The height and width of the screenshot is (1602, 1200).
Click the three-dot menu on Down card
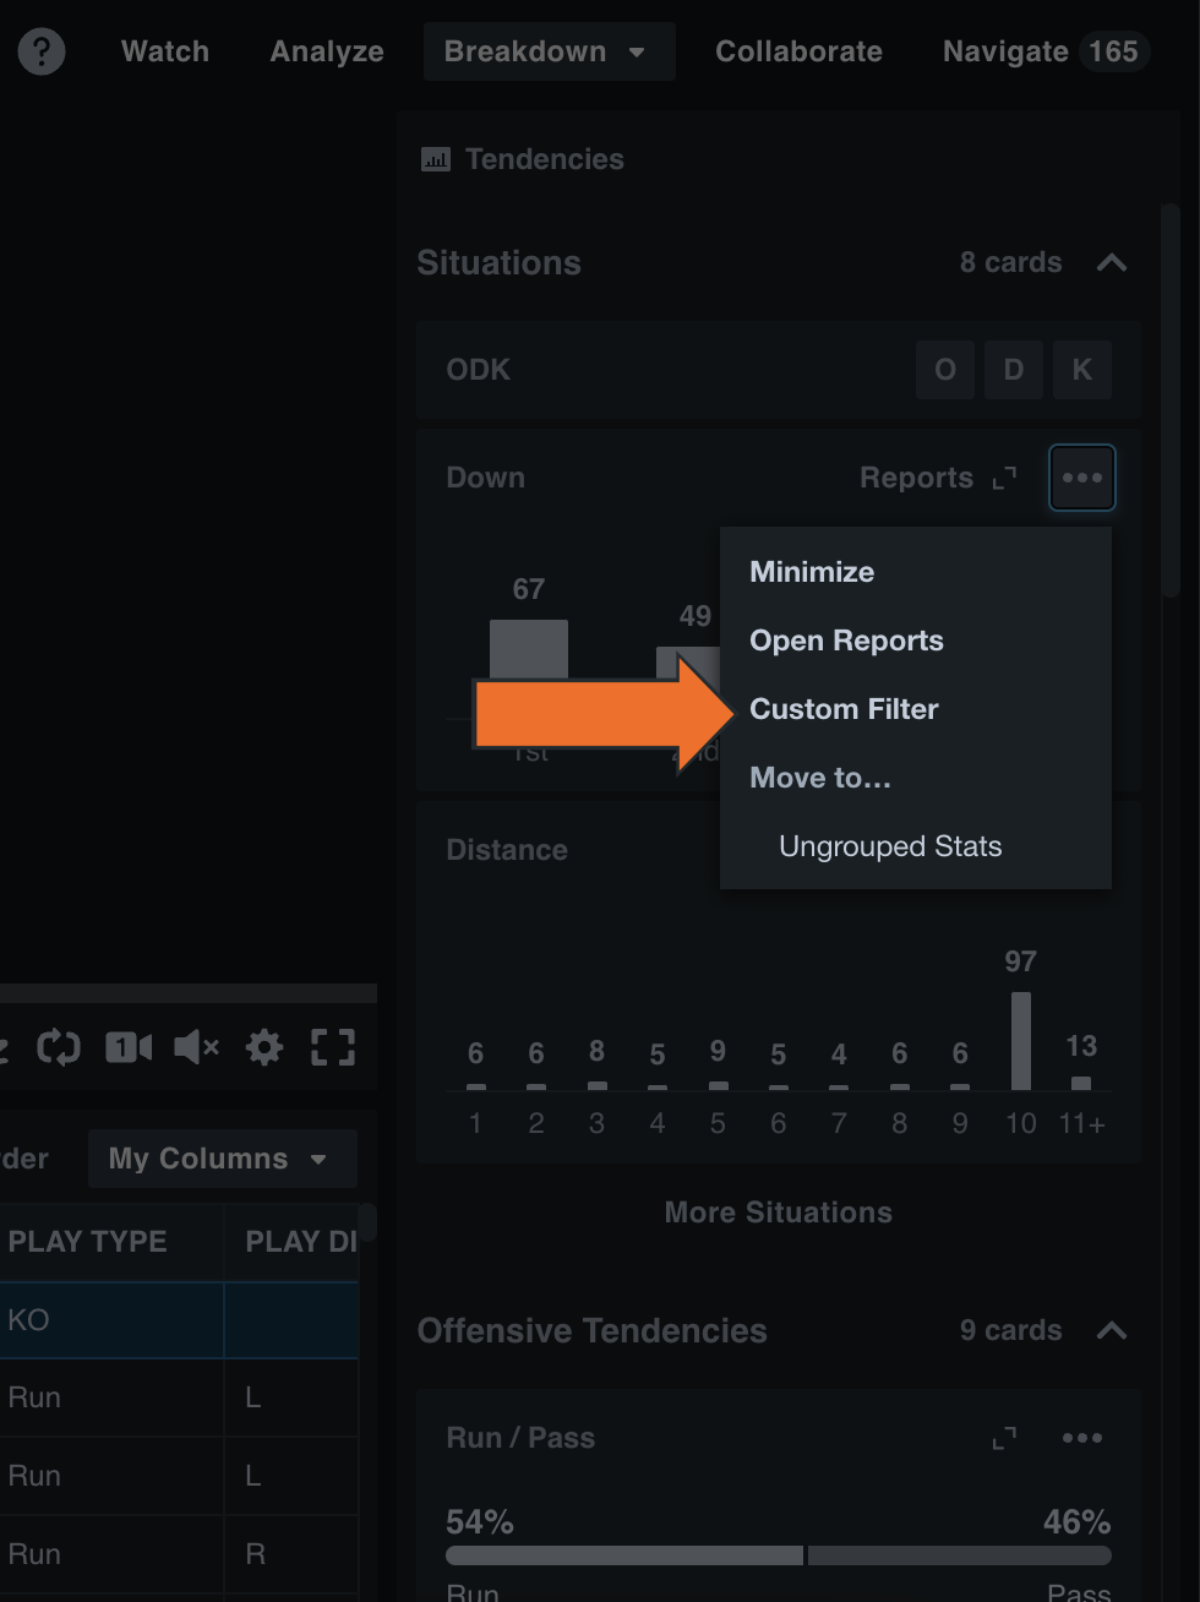(1082, 478)
